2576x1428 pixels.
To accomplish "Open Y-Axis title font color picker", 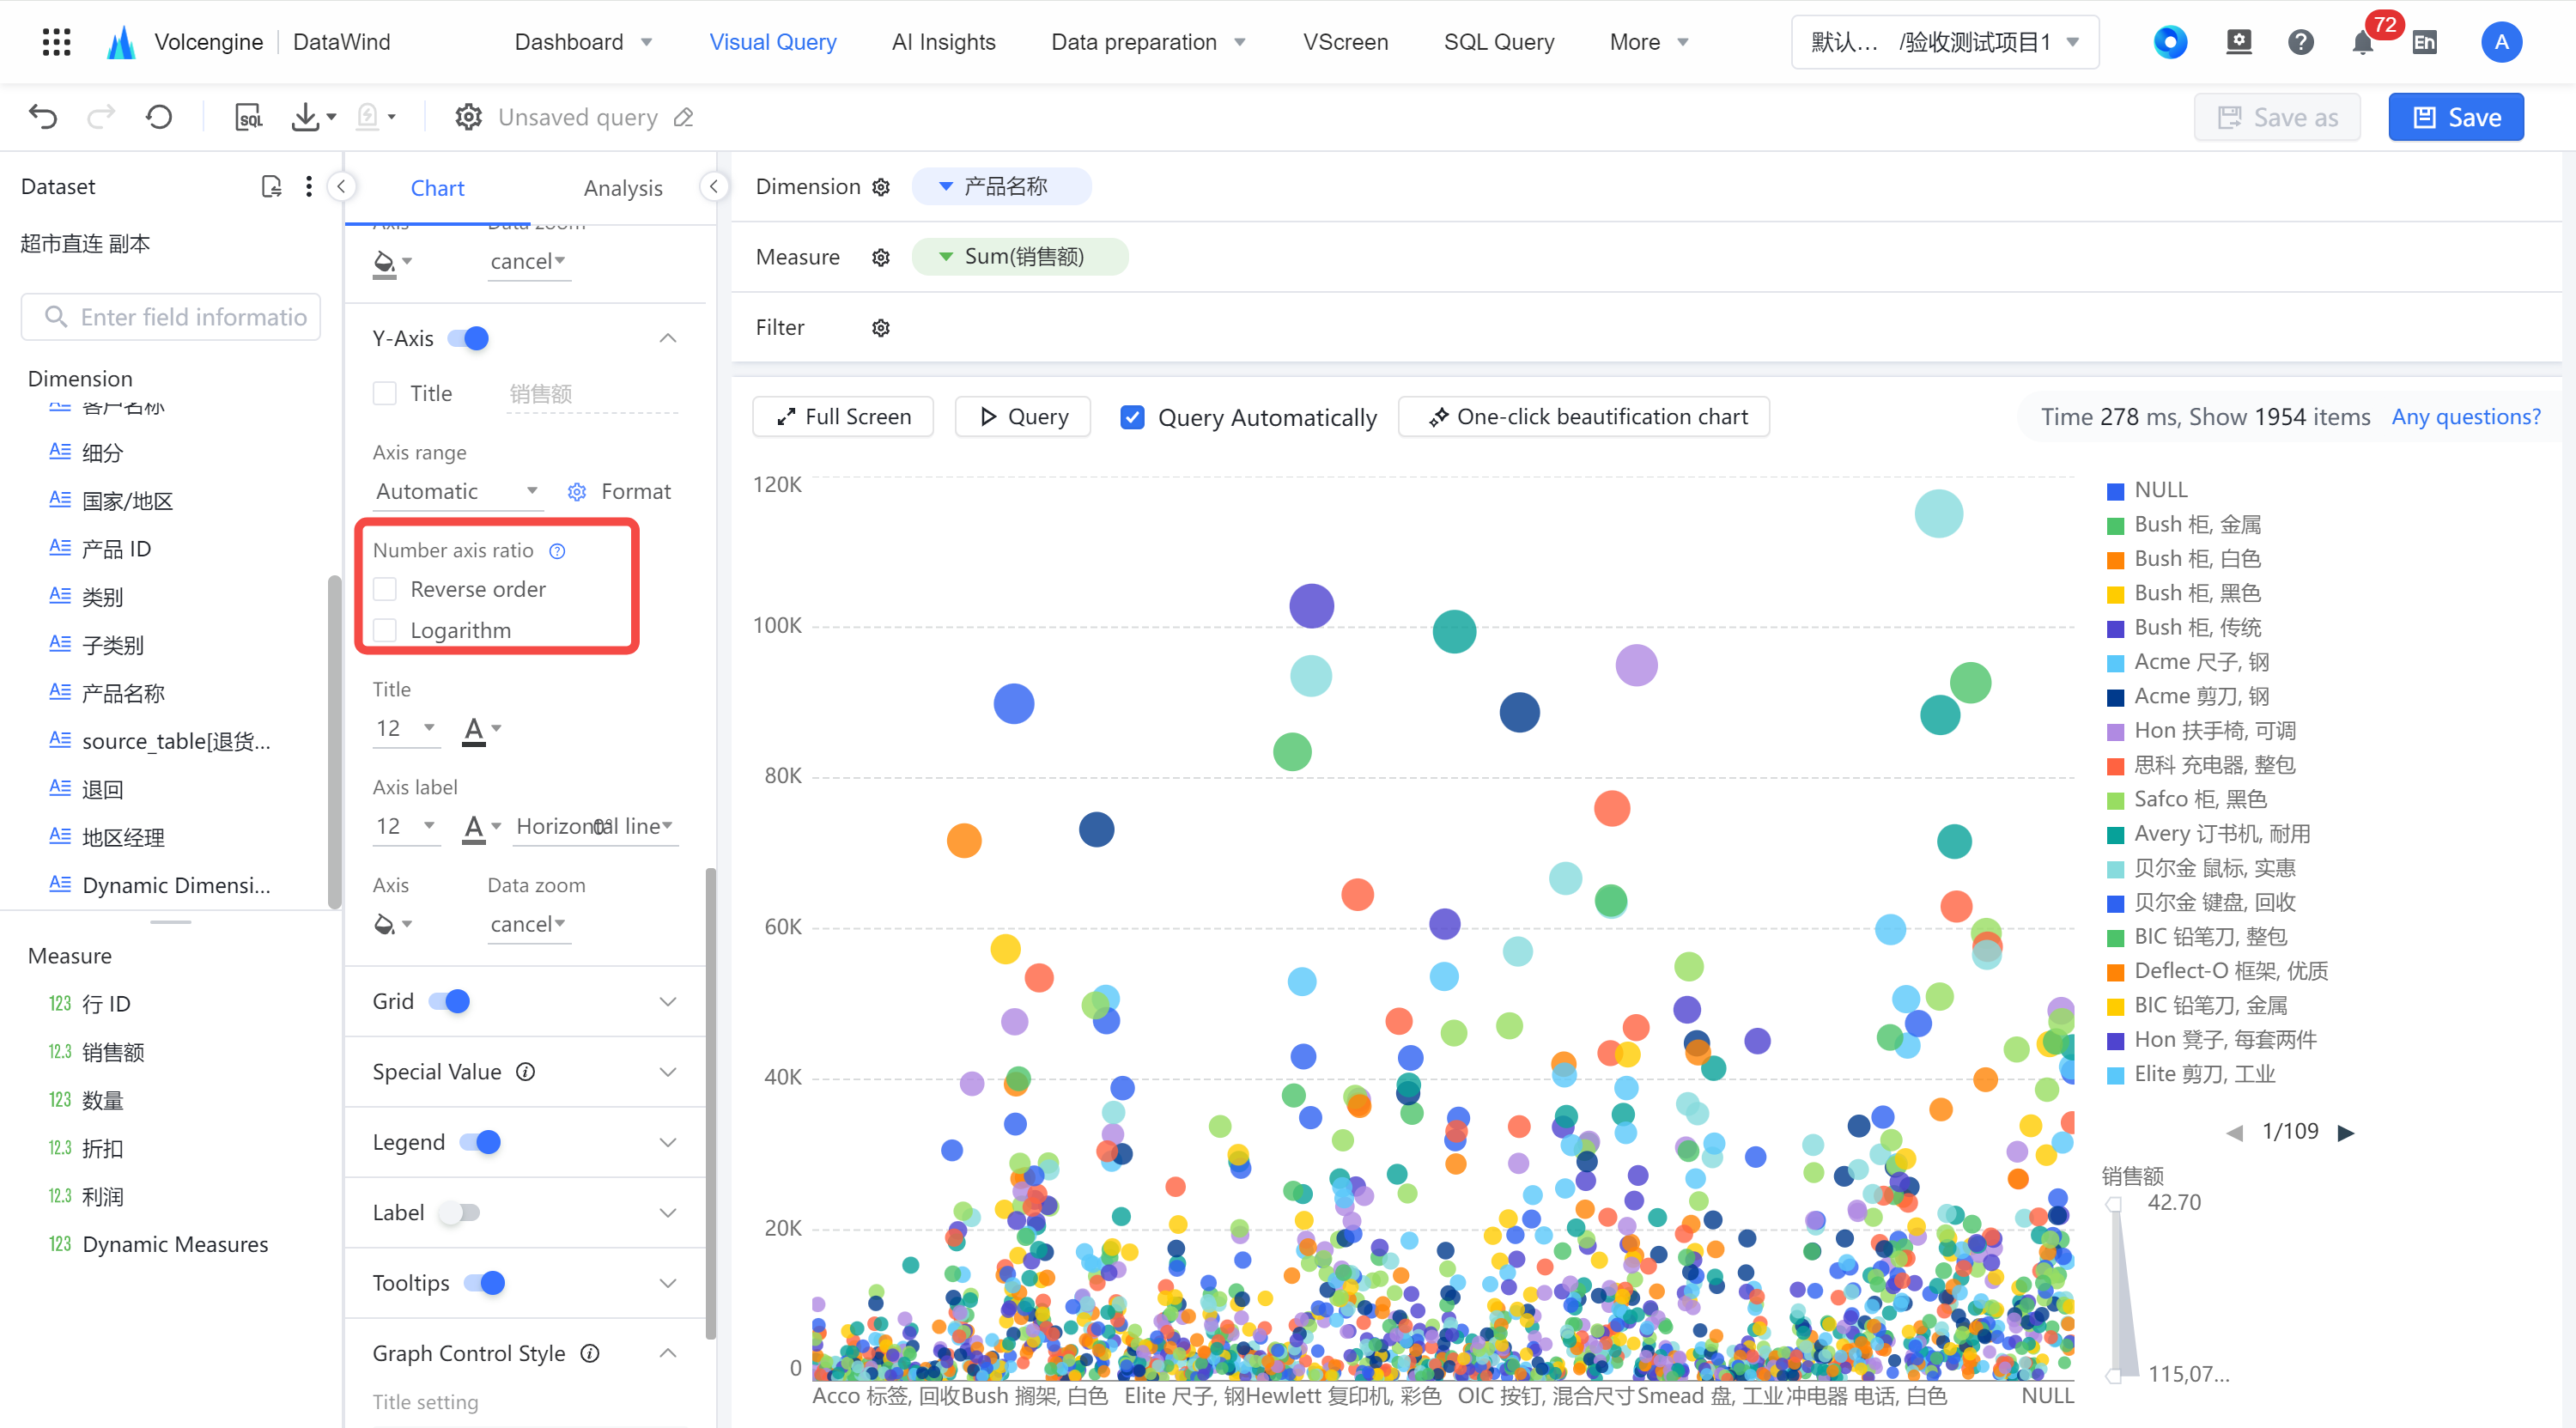I will click(481, 729).
